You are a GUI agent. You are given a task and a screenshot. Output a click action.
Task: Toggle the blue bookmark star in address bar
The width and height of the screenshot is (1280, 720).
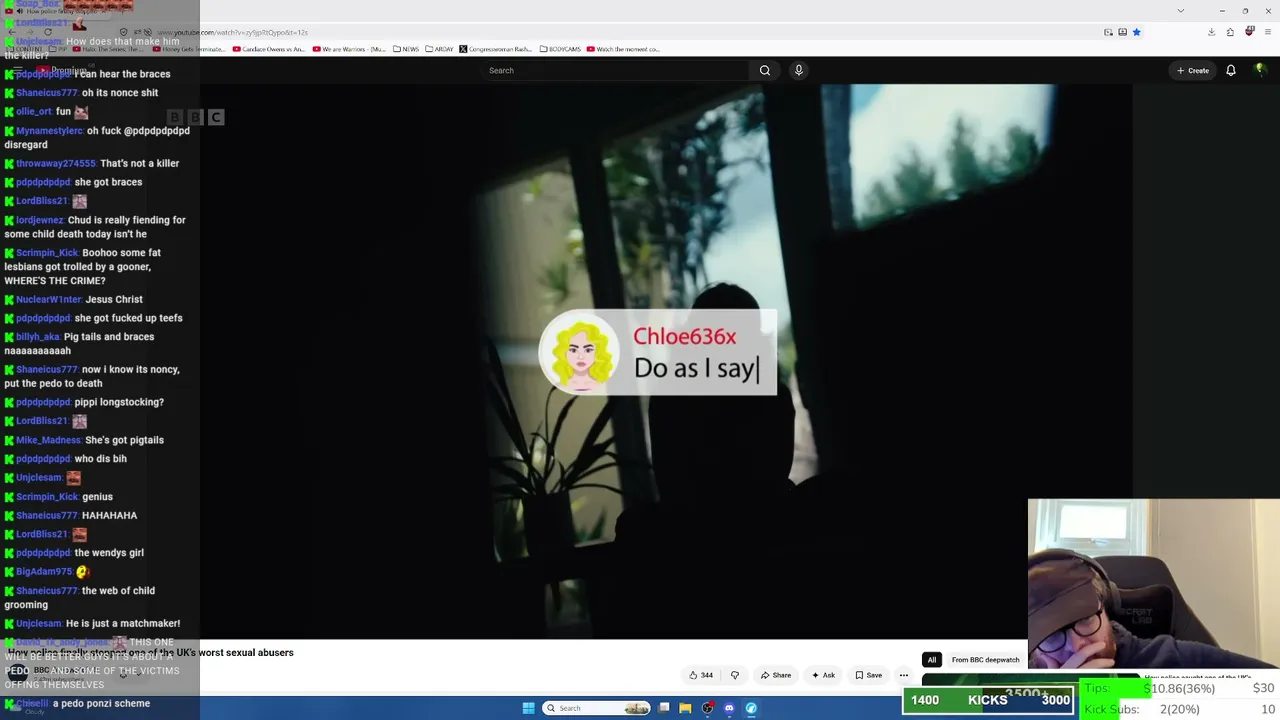pyautogui.click(x=1136, y=32)
